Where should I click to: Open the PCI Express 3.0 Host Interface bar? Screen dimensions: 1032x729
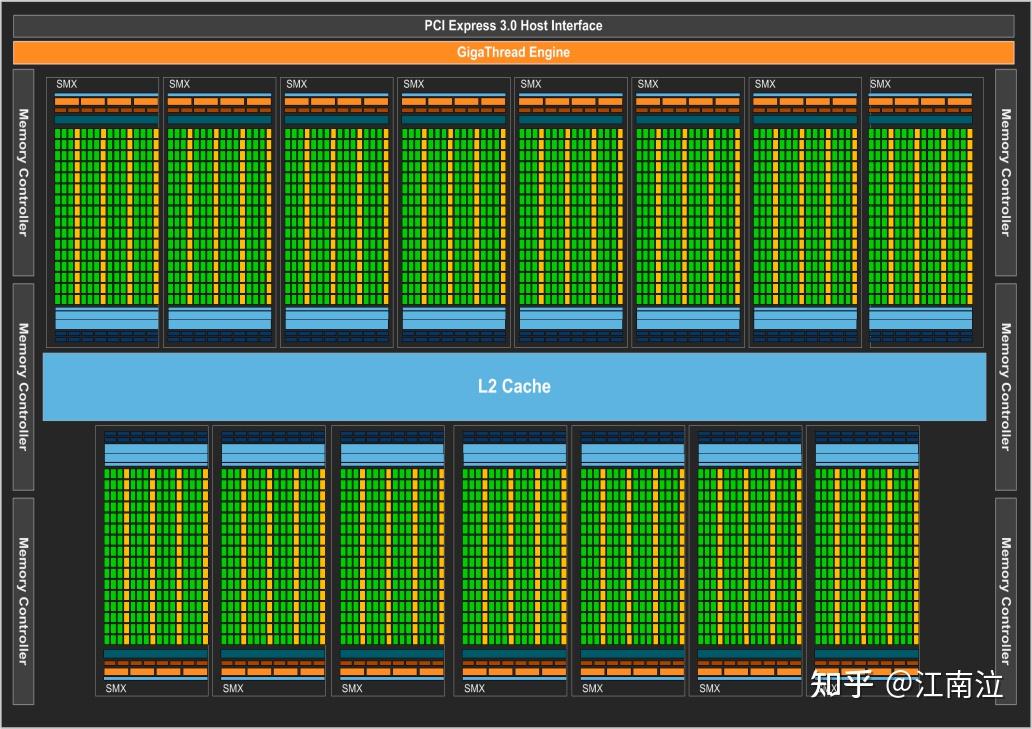(x=514, y=24)
